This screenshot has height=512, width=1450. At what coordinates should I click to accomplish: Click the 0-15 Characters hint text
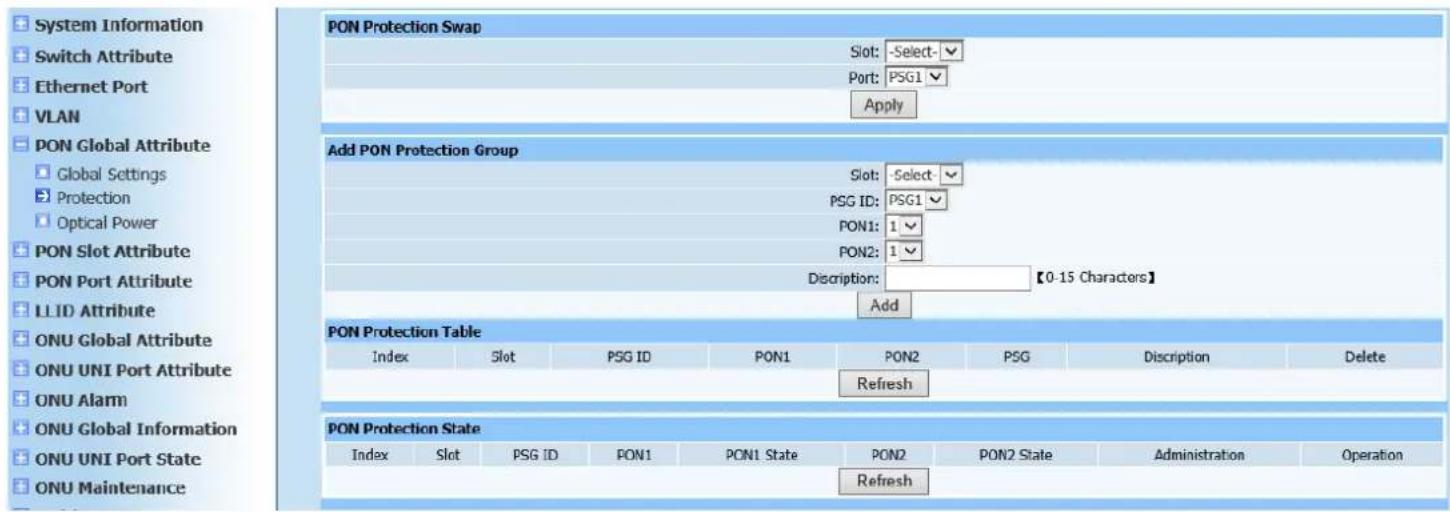pos(1099,277)
